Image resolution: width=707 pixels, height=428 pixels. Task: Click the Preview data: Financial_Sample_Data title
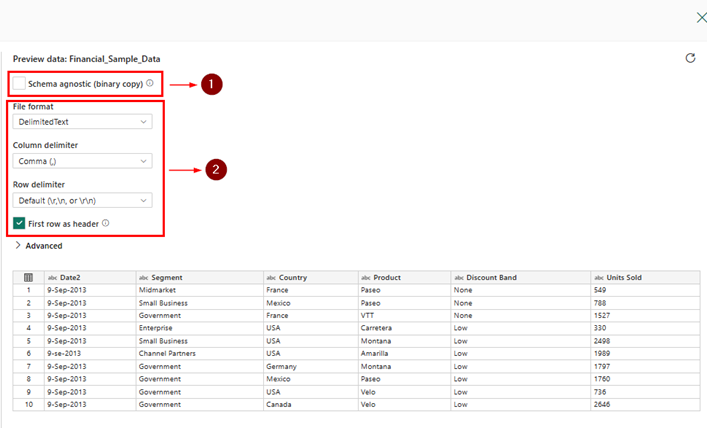click(x=87, y=59)
